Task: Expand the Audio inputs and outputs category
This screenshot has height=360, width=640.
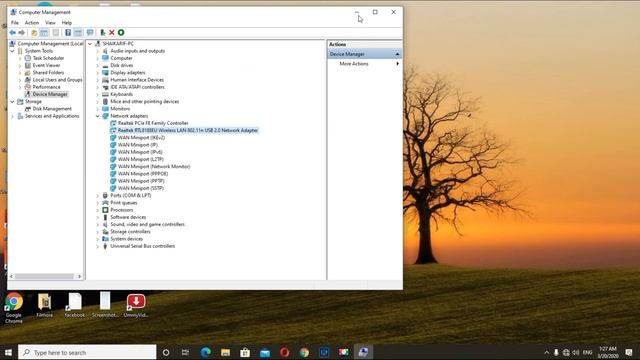Action: tap(98, 51)
